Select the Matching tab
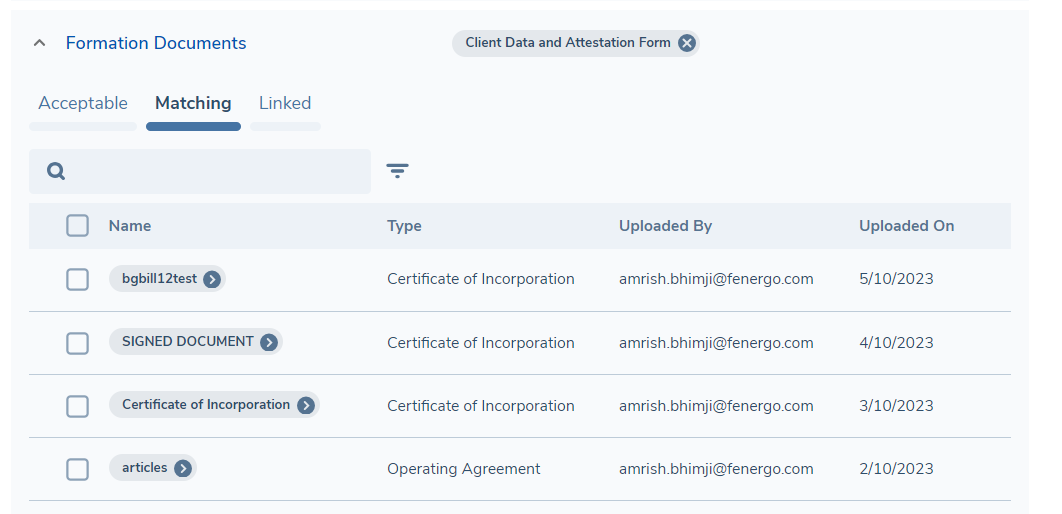1062x514 pixels. 193,103
